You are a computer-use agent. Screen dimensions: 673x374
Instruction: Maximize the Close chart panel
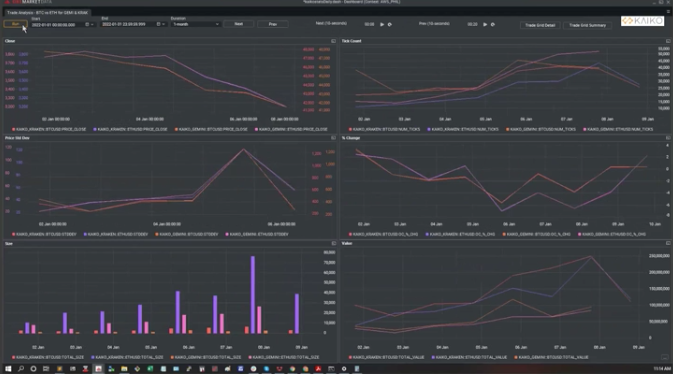(x=333, y=41)
